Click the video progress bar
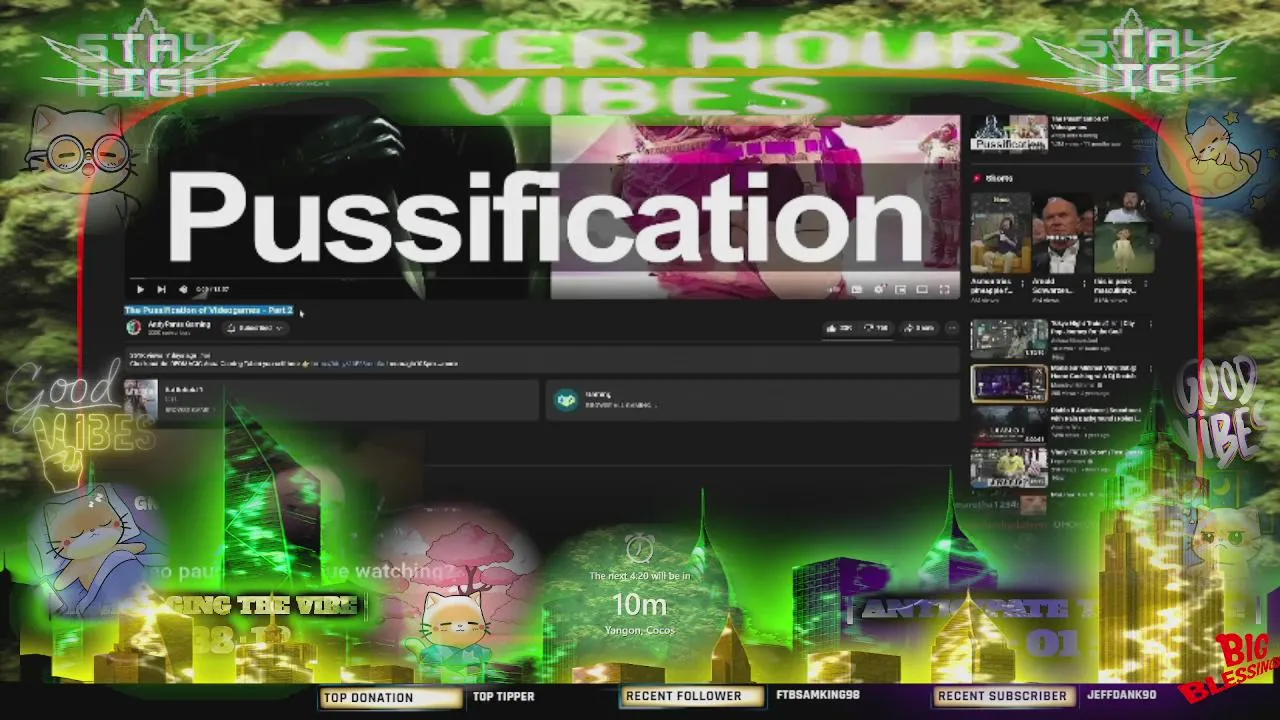The image size is (1280, 720). [x=541, y=279]
